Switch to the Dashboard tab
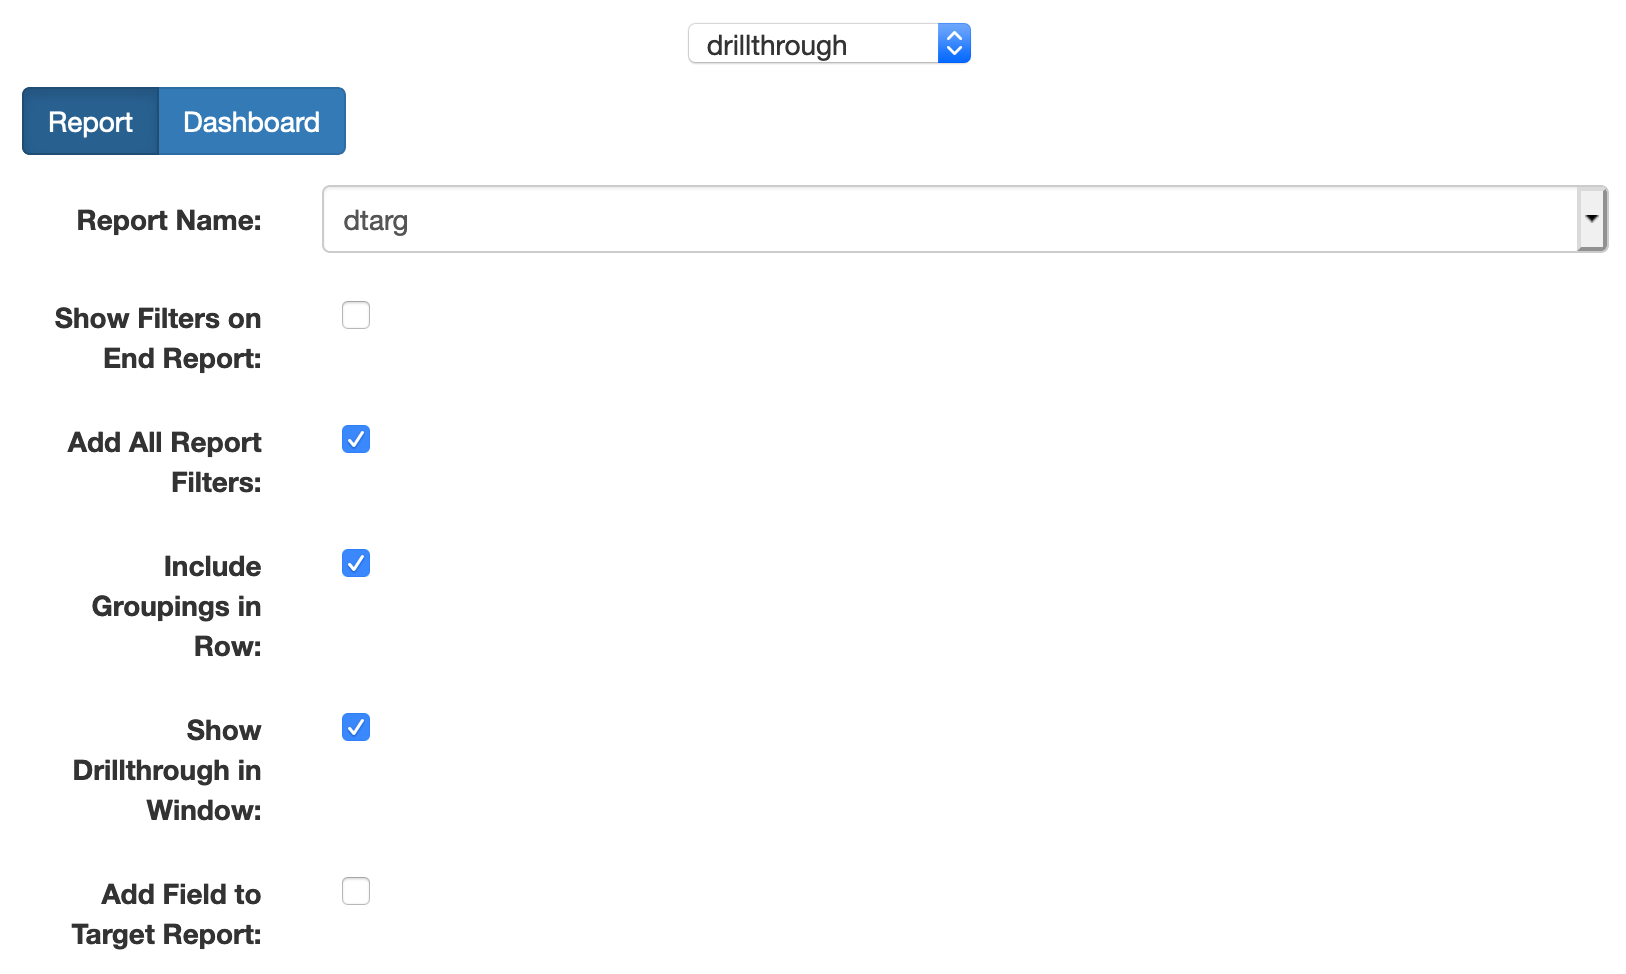Image resolution: width=1626 pixels, height=974 pixels. (x=251, y=122)
